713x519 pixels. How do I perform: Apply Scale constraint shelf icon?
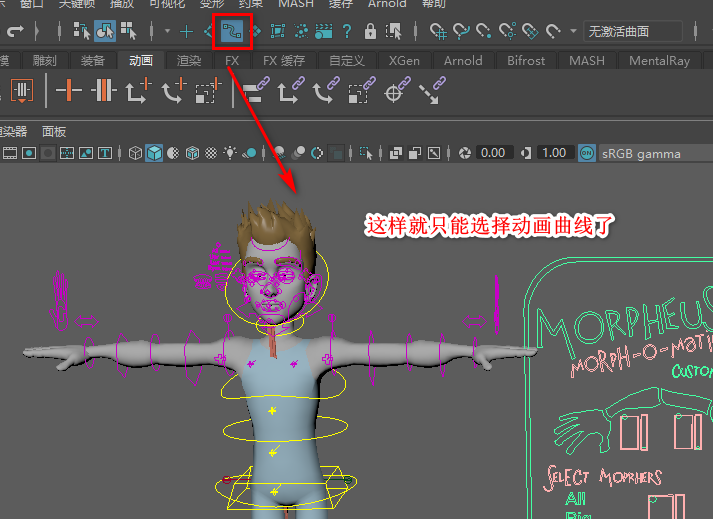pyautogui.click(x=362, y=90)
